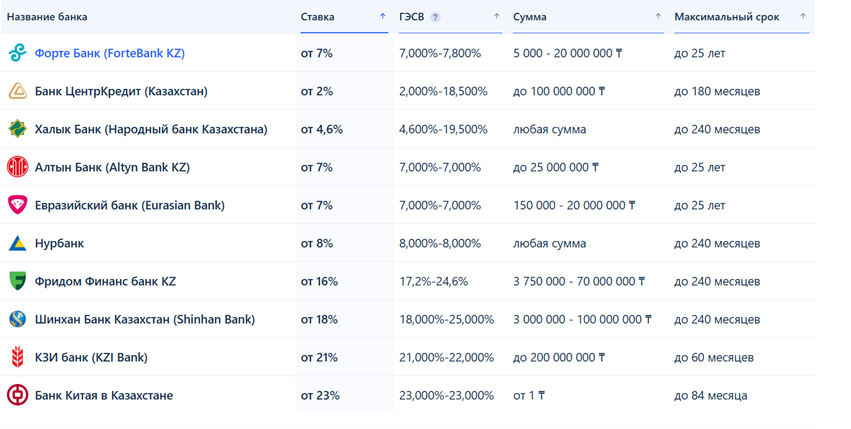Click the Ставка column header label

pos(317,17)
